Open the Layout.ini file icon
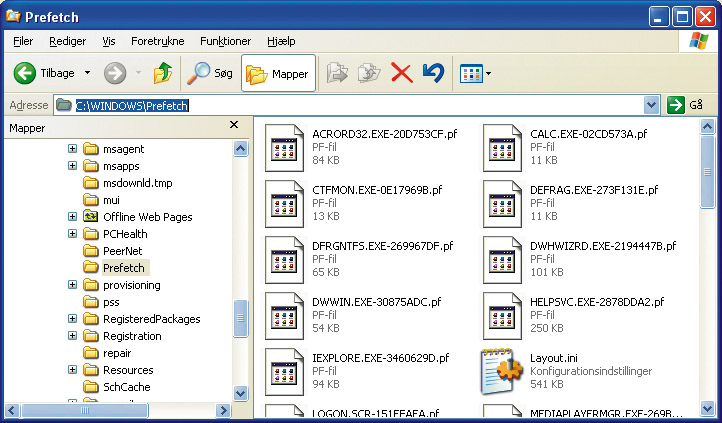Image resolution: width=722 pixels, height=423 pixels. tap(502, 371)
